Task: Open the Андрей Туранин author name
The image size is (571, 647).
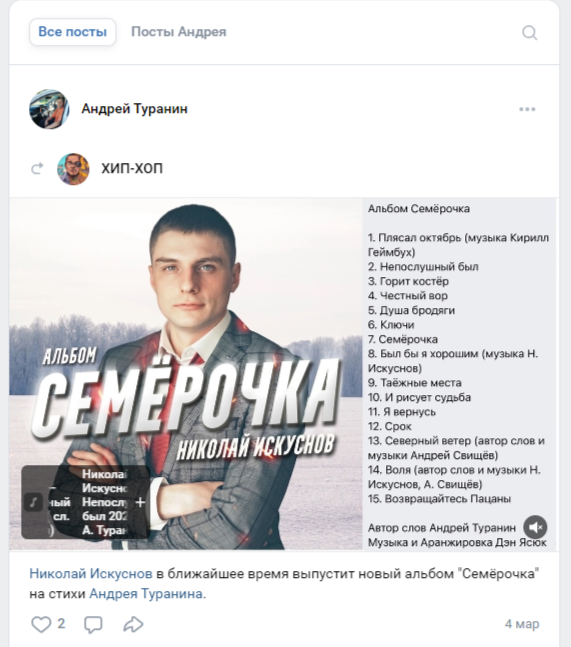Action: click(134, 109)
